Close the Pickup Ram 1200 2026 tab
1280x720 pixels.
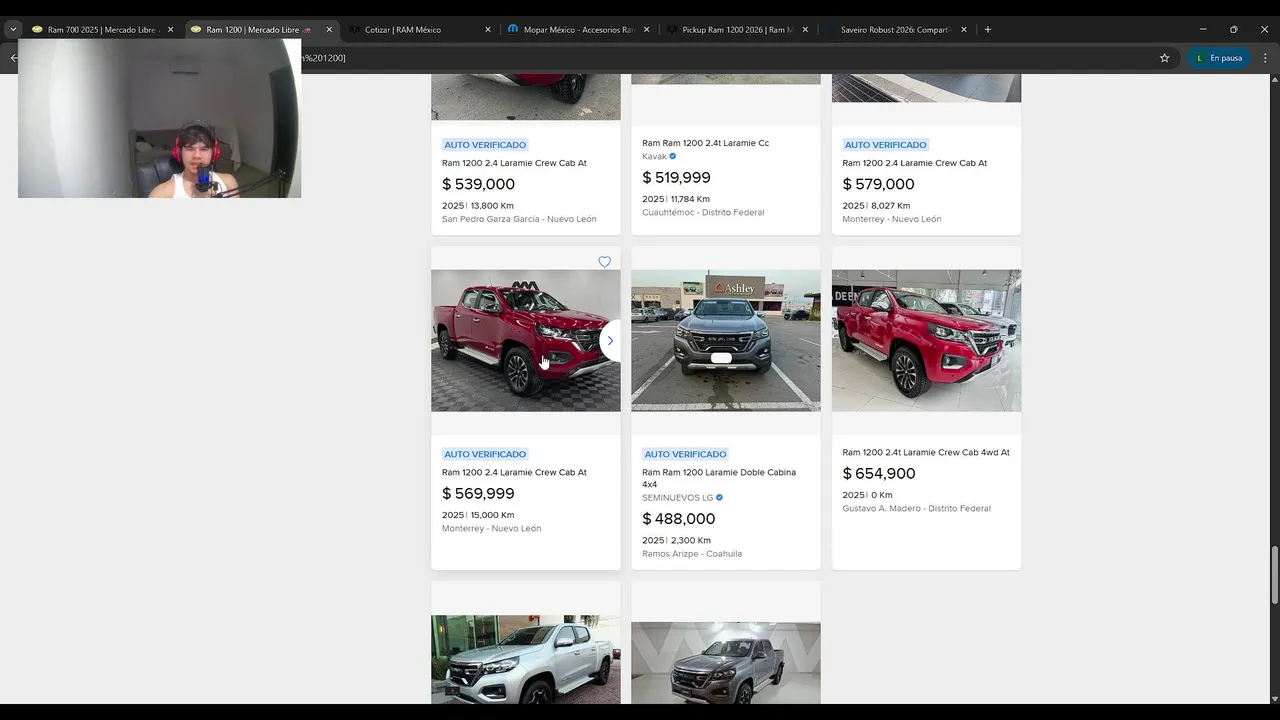805,30
